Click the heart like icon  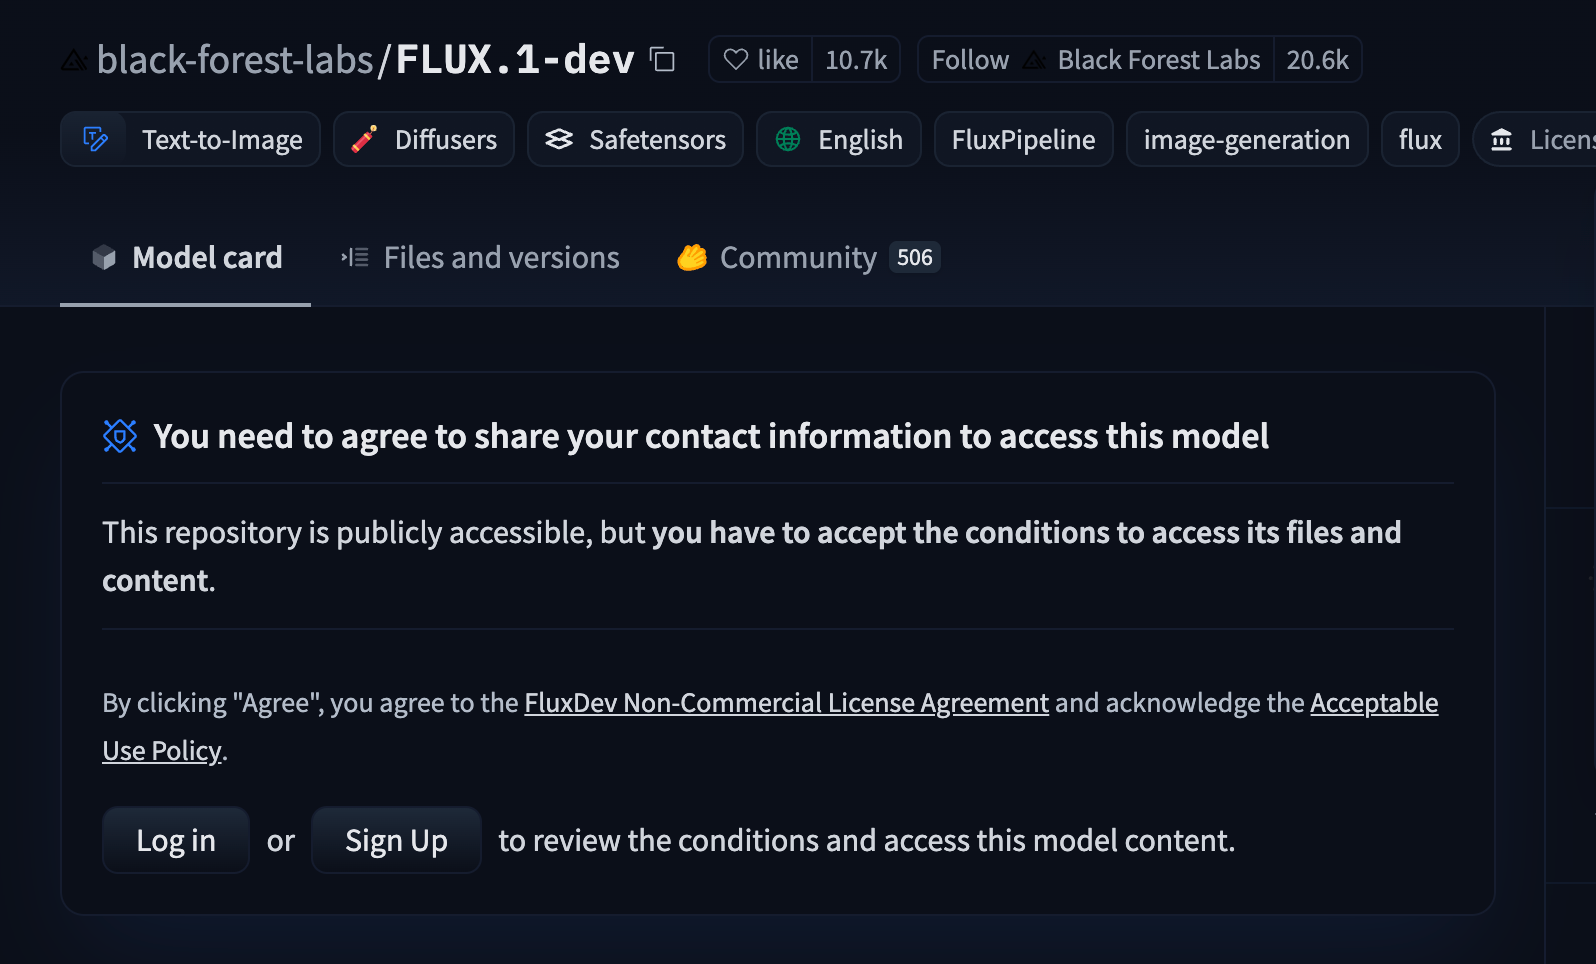(x=736, y=60)
